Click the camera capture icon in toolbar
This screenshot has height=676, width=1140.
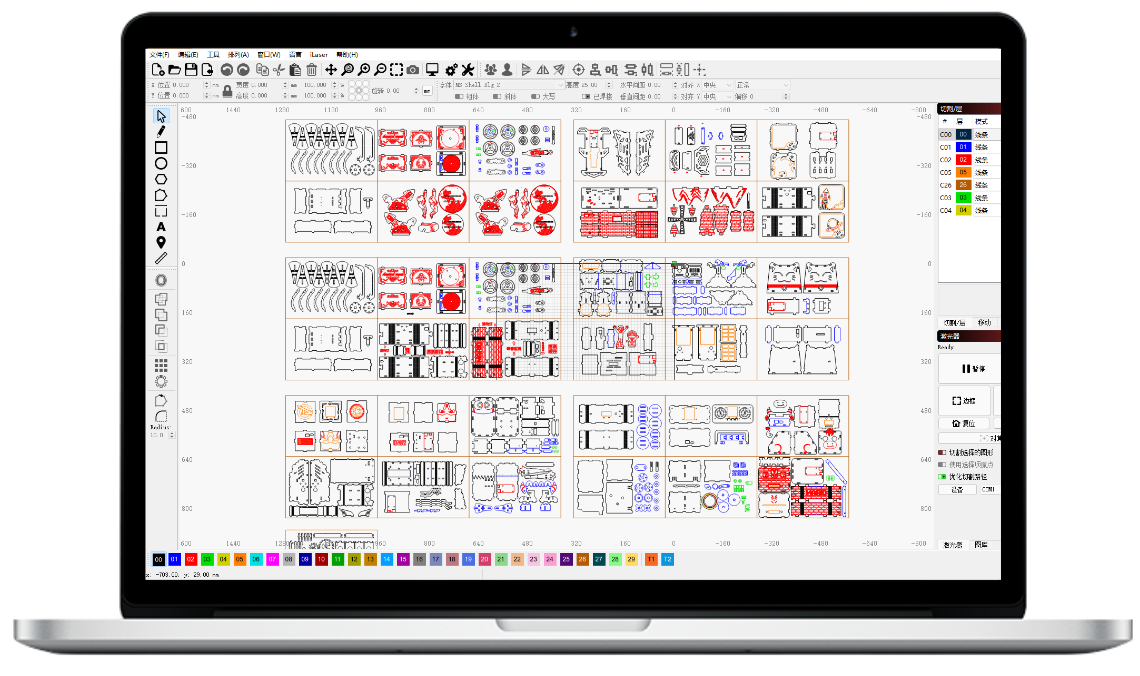click(x=413, y=70)
